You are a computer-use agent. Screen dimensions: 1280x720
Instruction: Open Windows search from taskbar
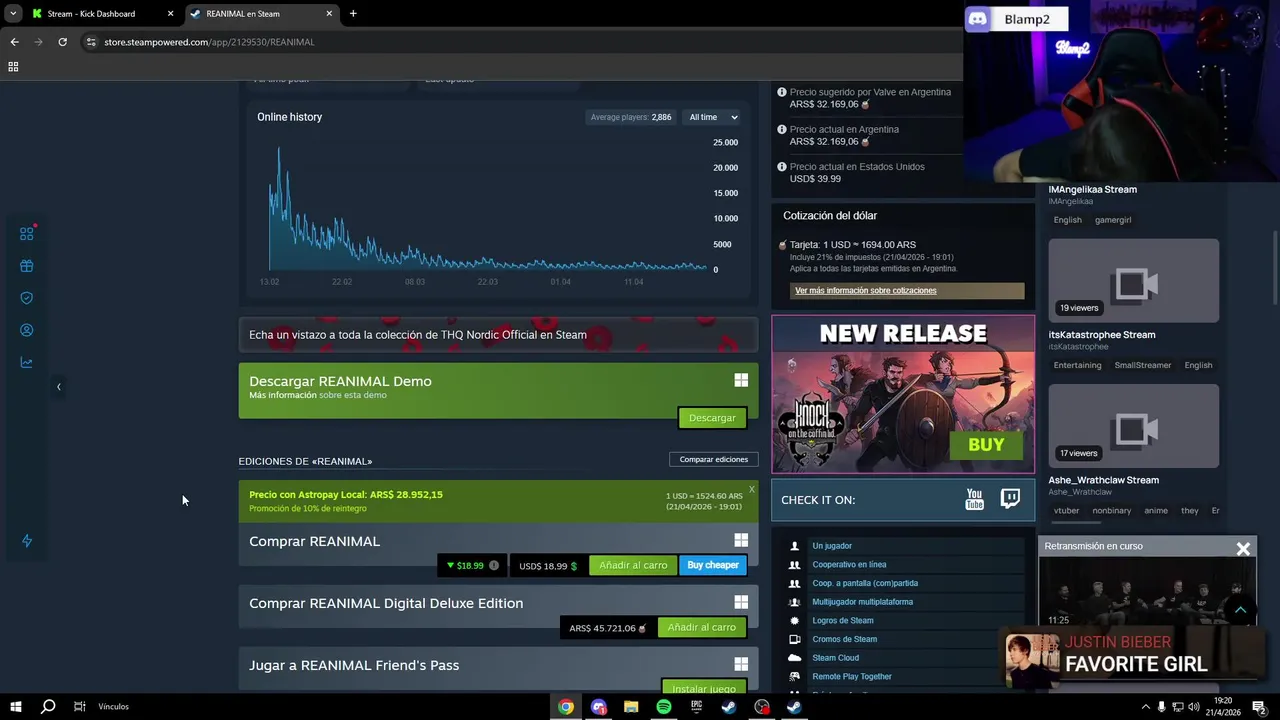click(x=47, y=707)
